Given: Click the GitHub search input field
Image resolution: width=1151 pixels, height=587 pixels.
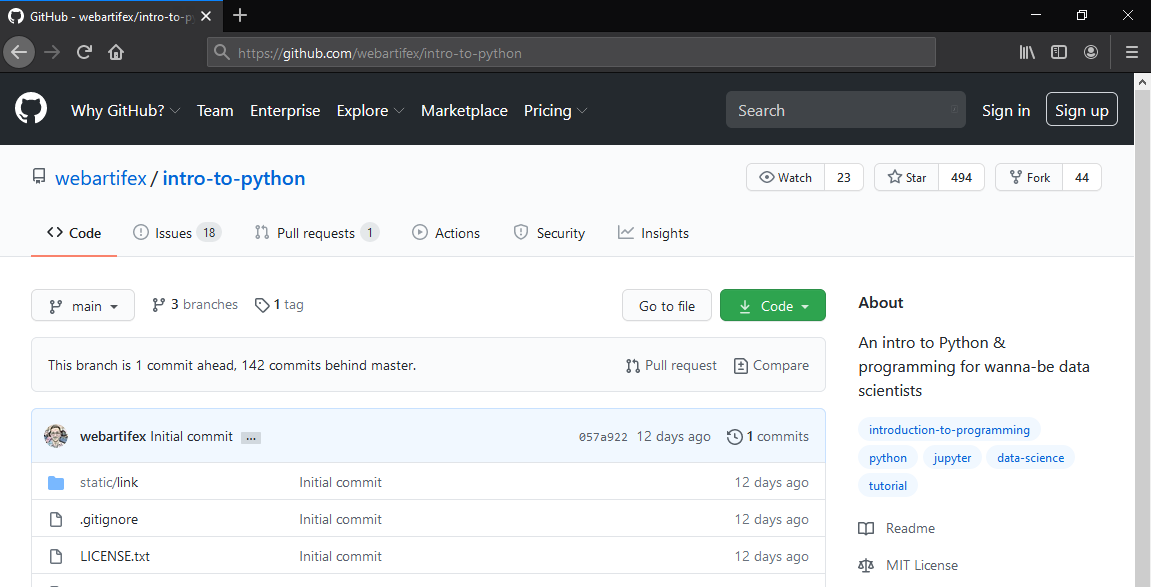Looking at the screenshot, I should (845, 110).
